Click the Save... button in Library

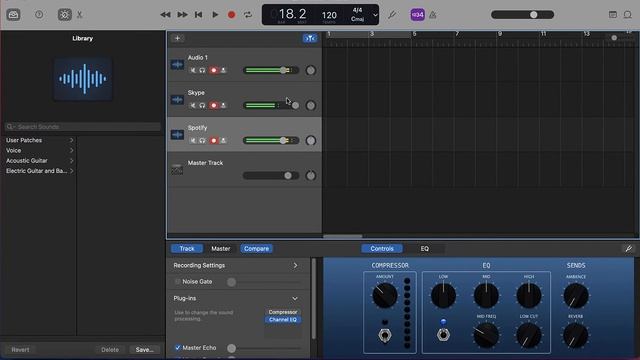(x=144, y=350)
